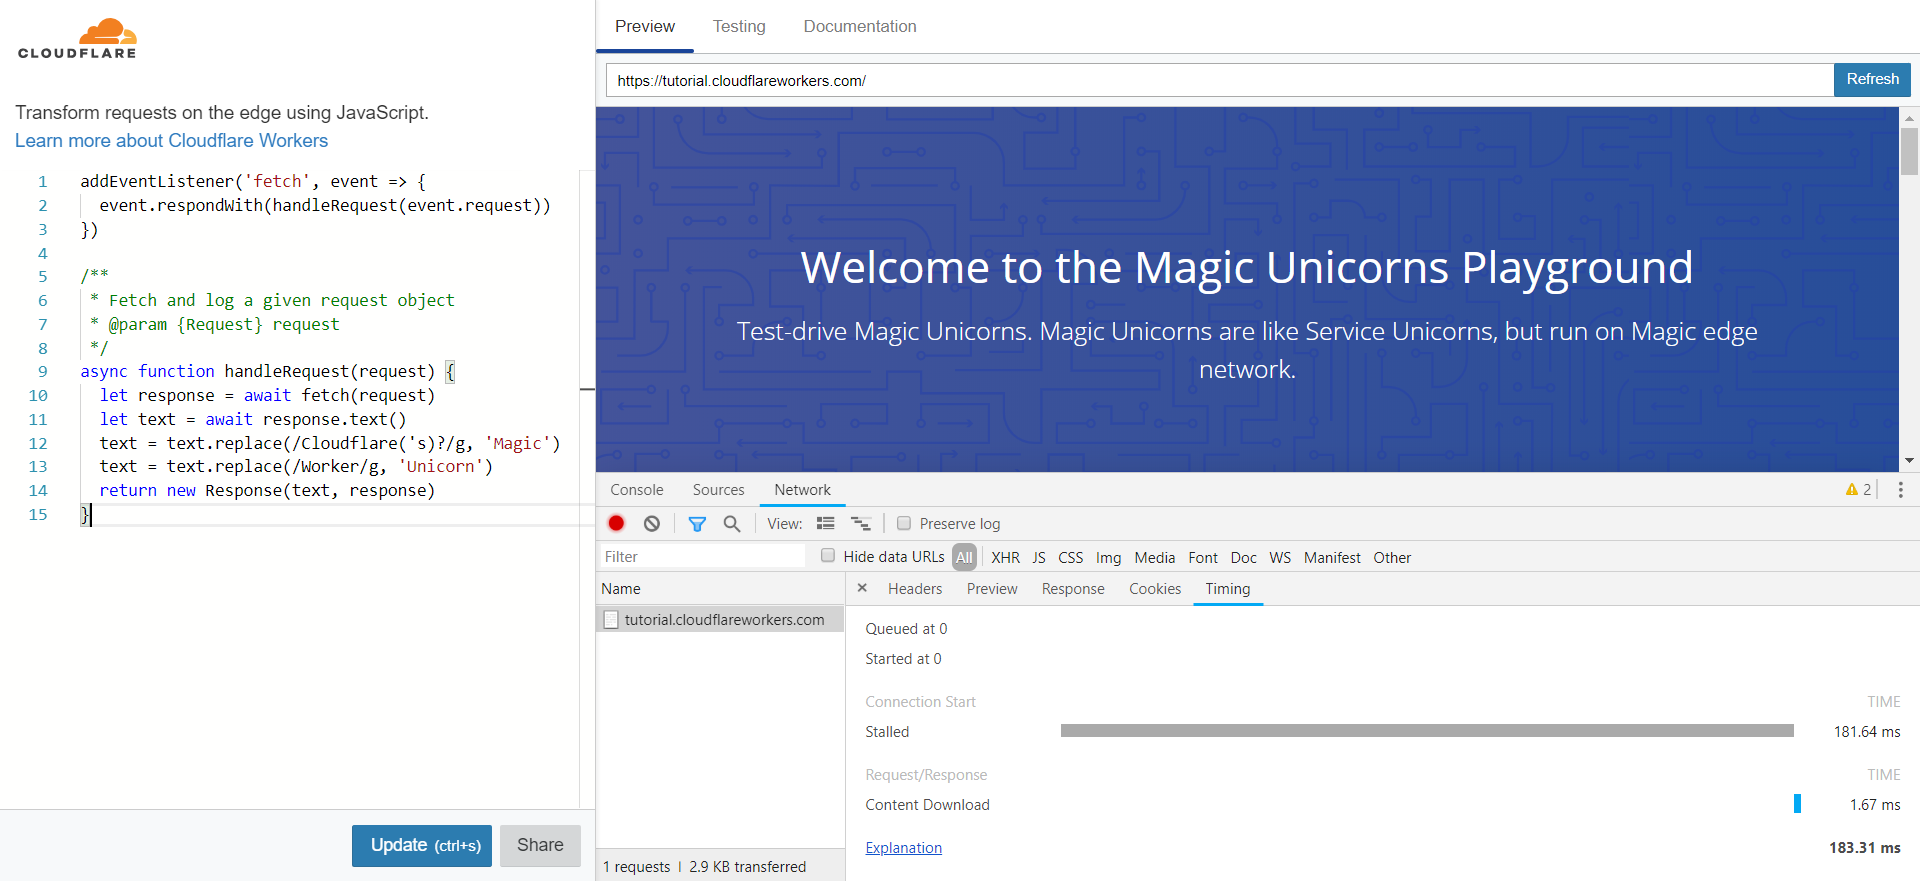Image resolution: width=1920 pixels, height=881 pixels.
Task: Filter requests by CSS
Action: 1070,557
